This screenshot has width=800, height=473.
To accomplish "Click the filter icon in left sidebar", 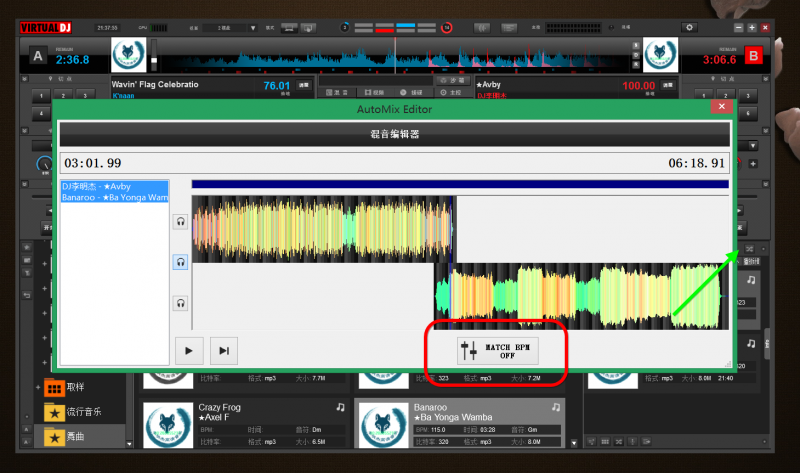I will click(27, 273).
